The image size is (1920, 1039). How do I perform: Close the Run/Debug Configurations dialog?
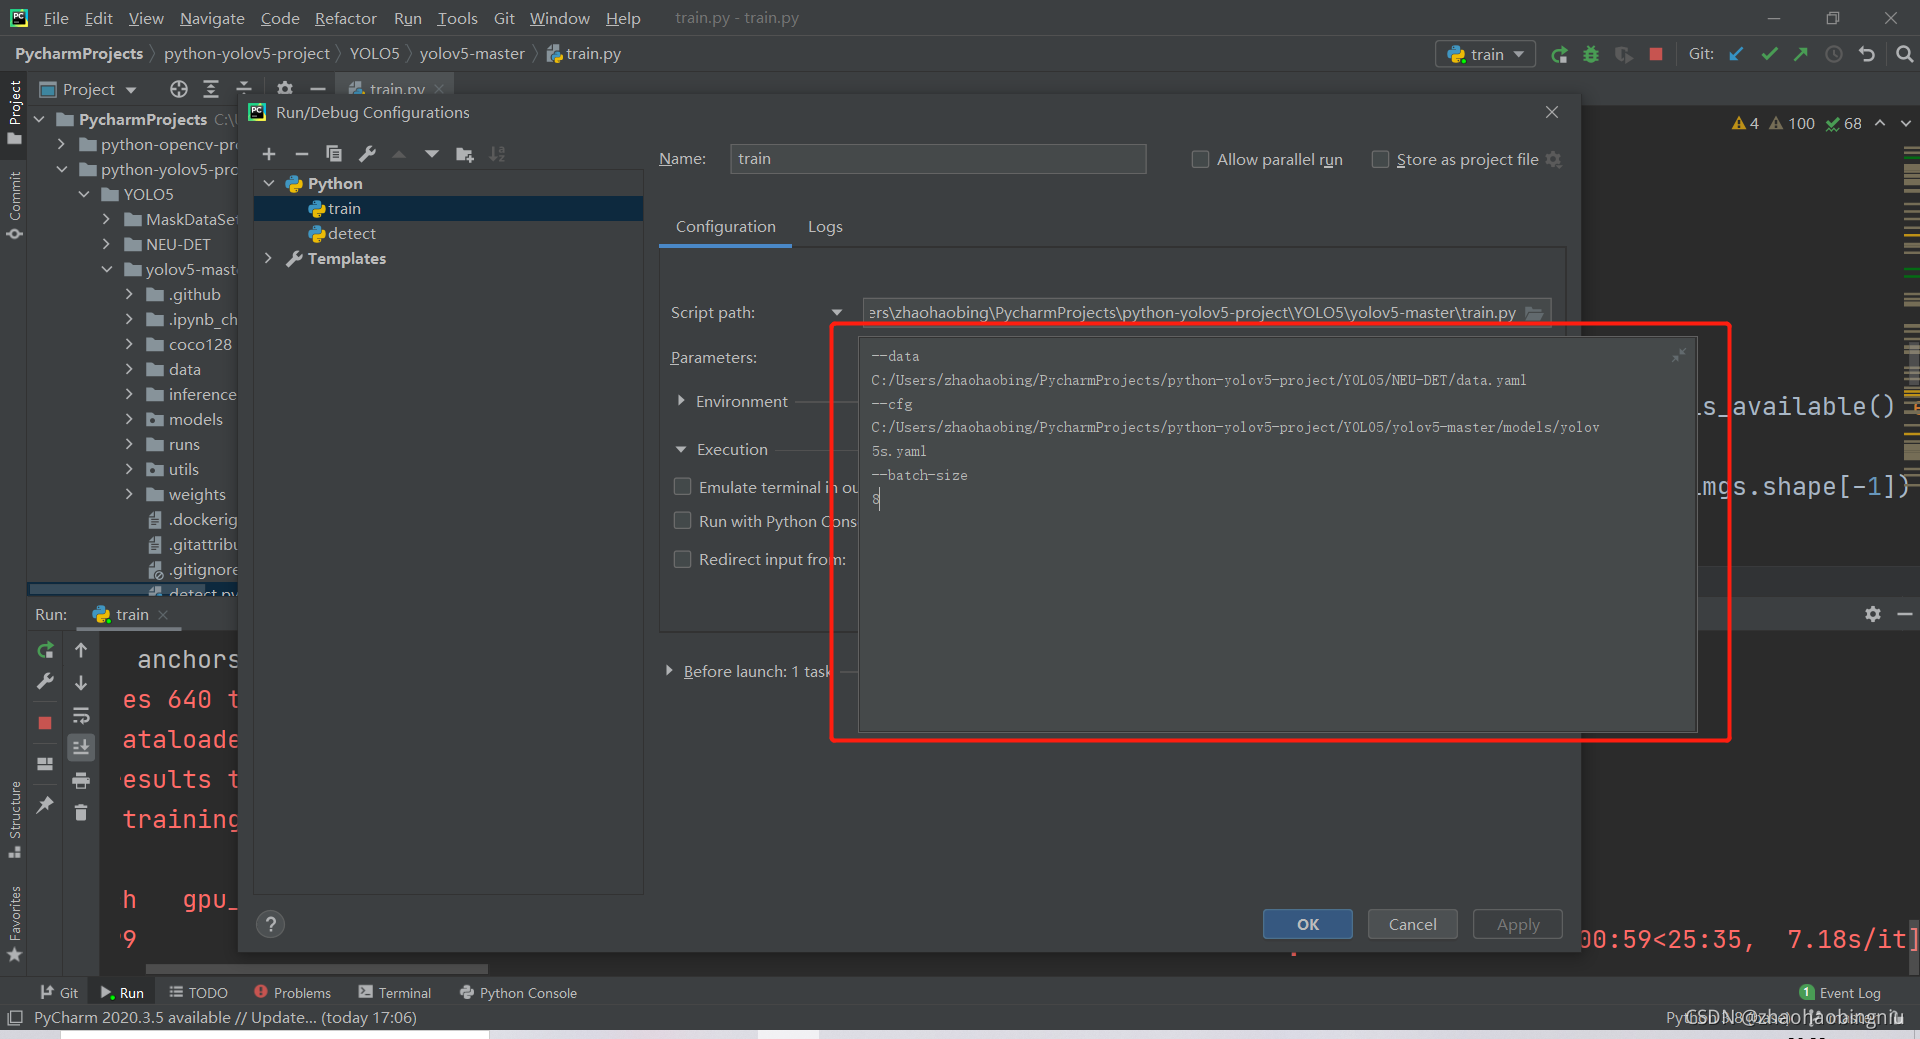pyautogui.click(x=1552, y=112)
